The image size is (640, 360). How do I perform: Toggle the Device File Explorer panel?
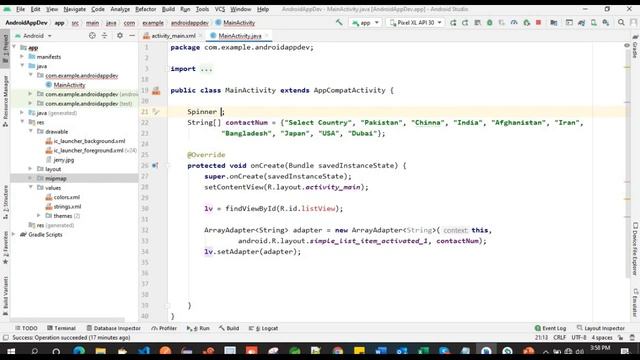(635, 249)
